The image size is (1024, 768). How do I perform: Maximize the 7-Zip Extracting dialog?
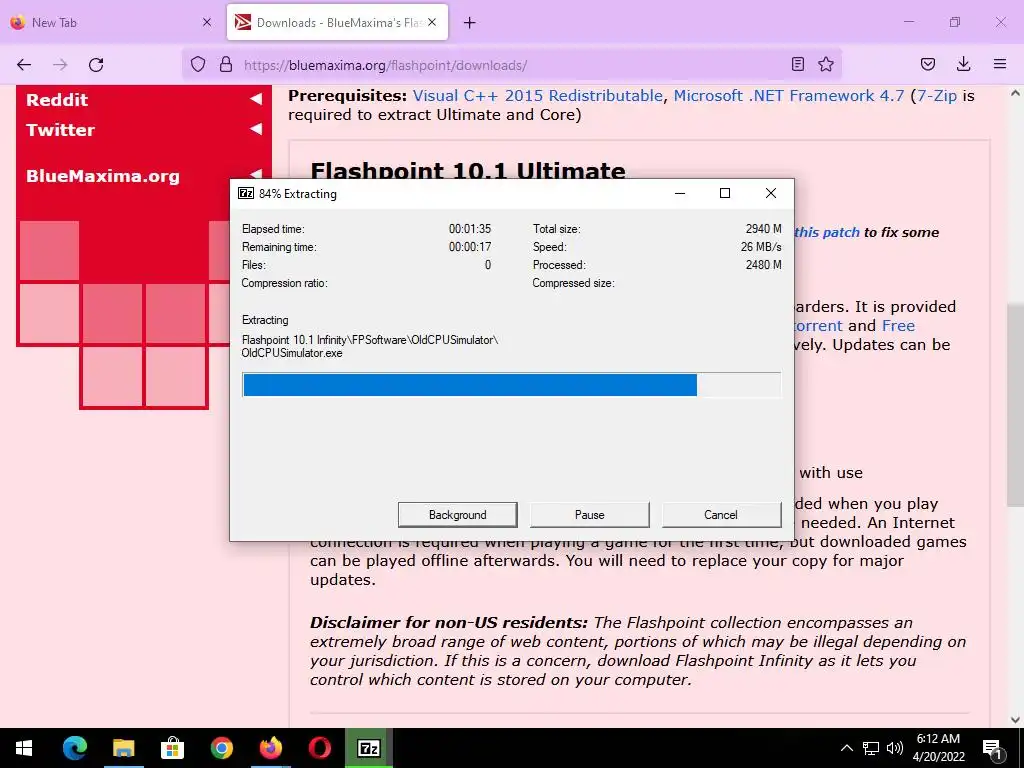[x=725, y=193]
